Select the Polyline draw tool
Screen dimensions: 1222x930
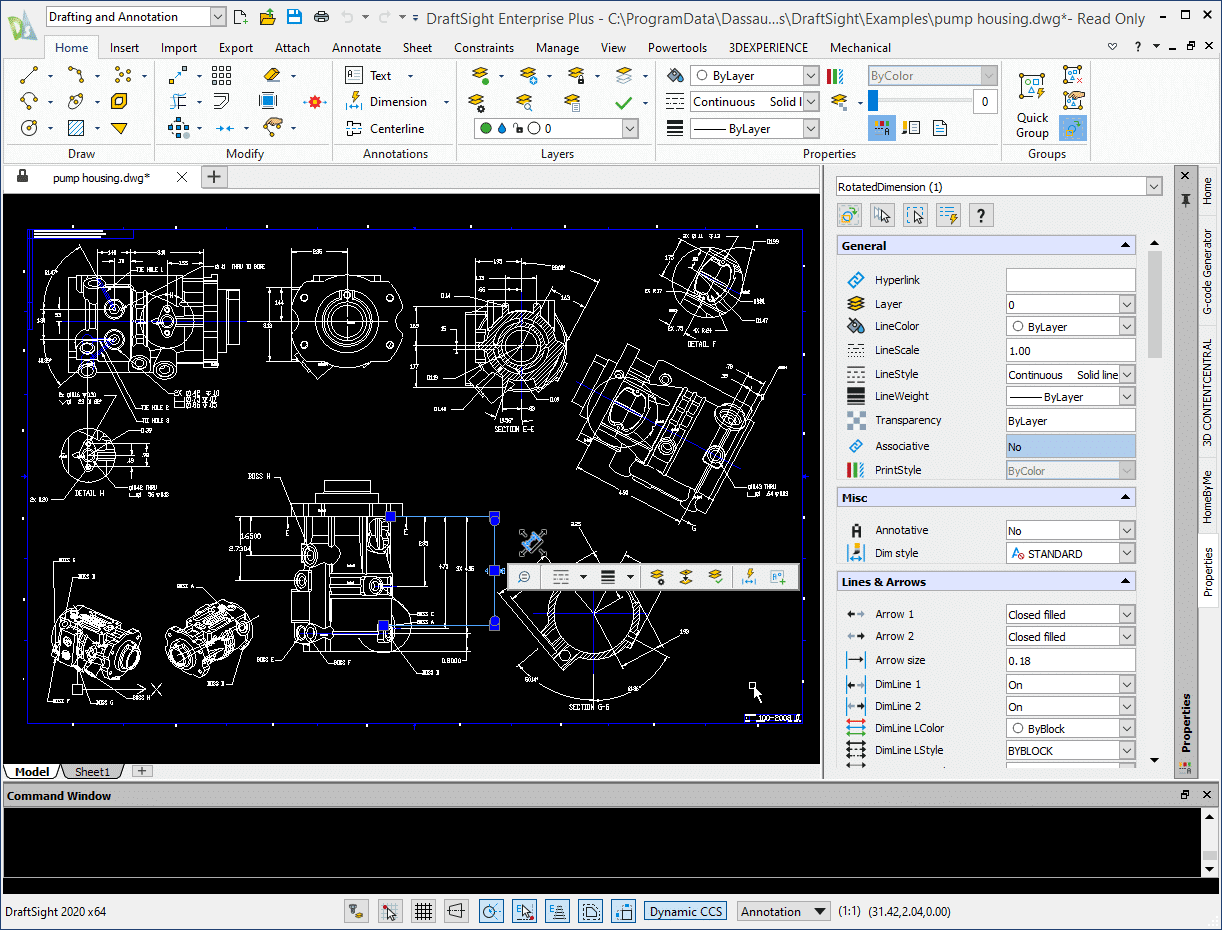(77, 75)
